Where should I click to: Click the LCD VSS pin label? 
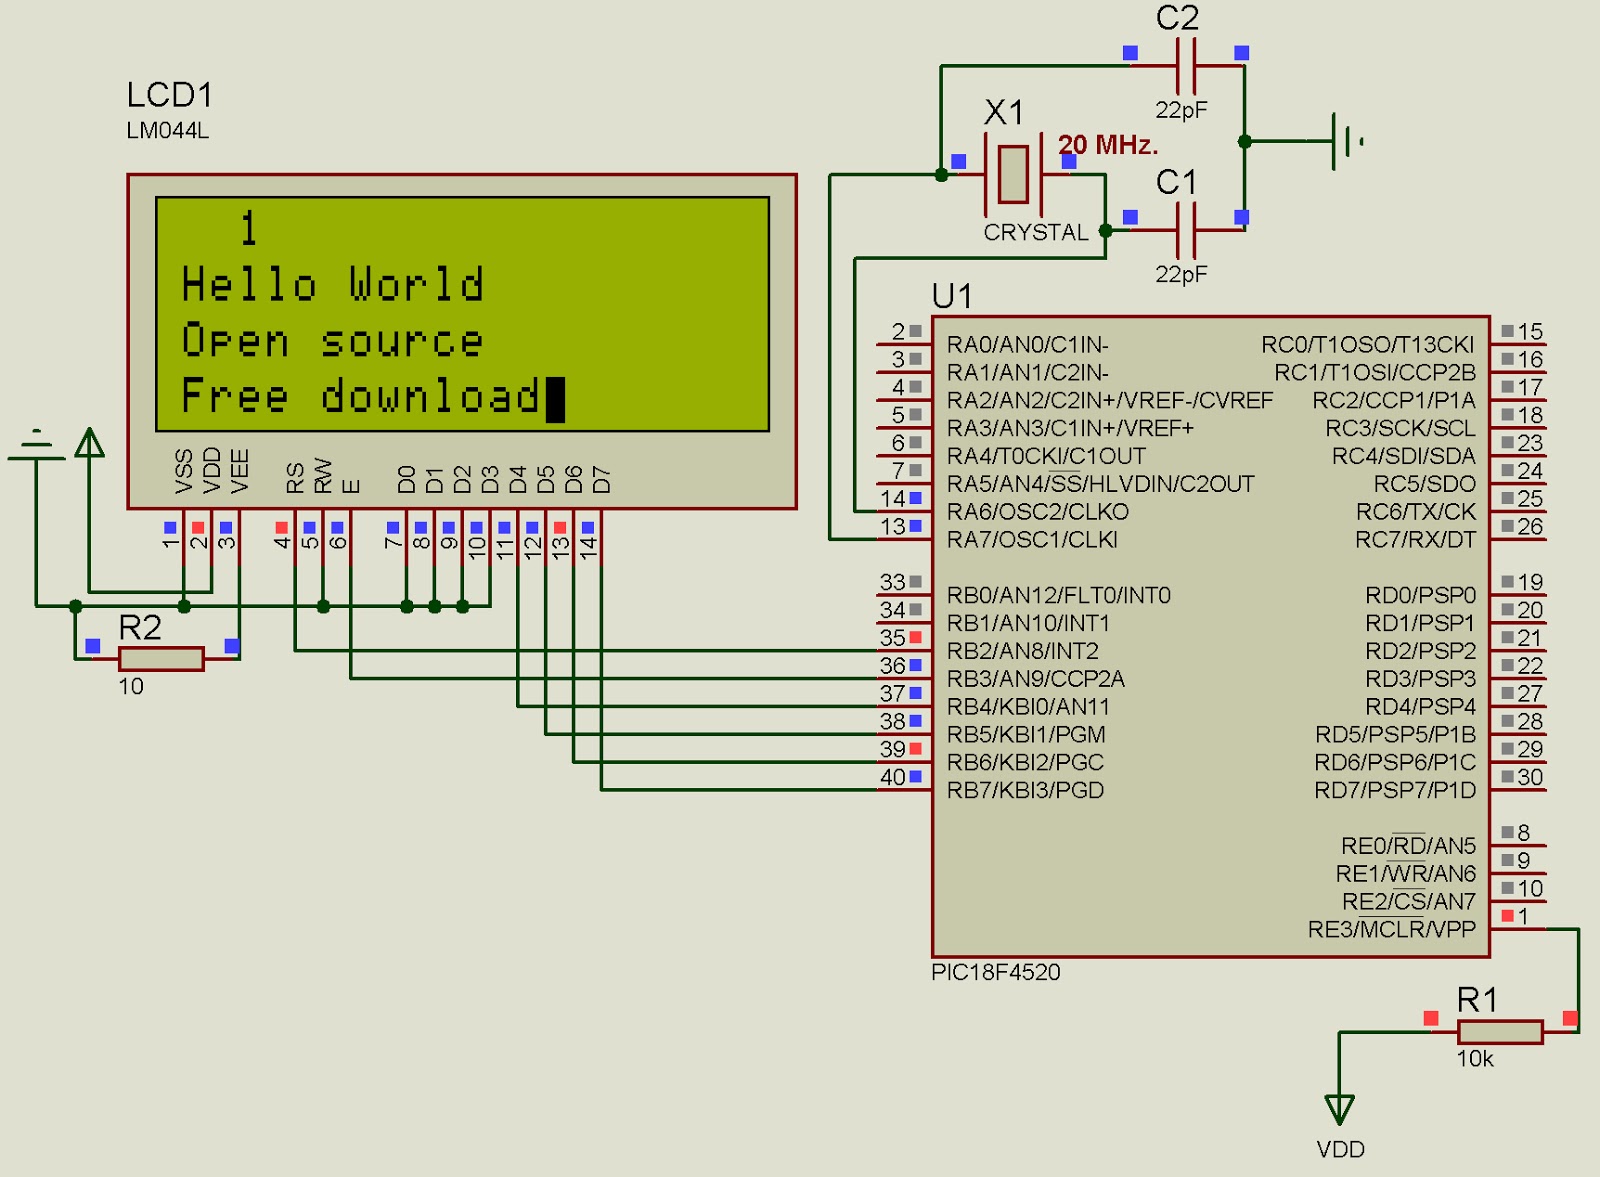click(184, 472)
